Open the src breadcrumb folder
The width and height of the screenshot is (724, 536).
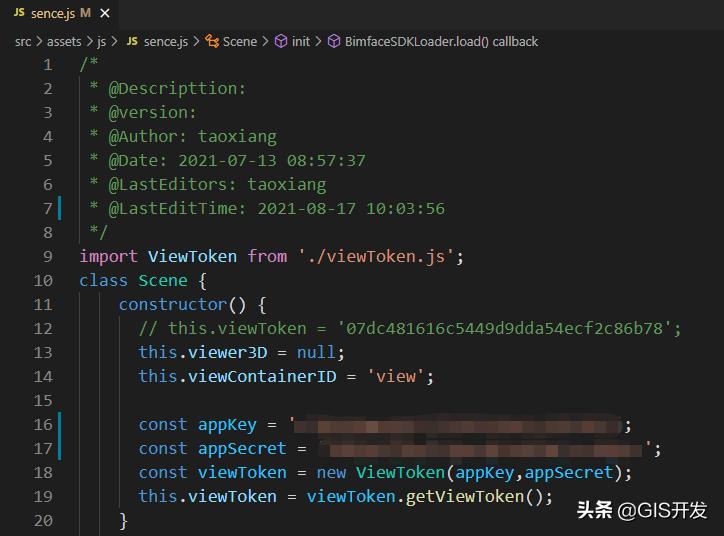22,41
